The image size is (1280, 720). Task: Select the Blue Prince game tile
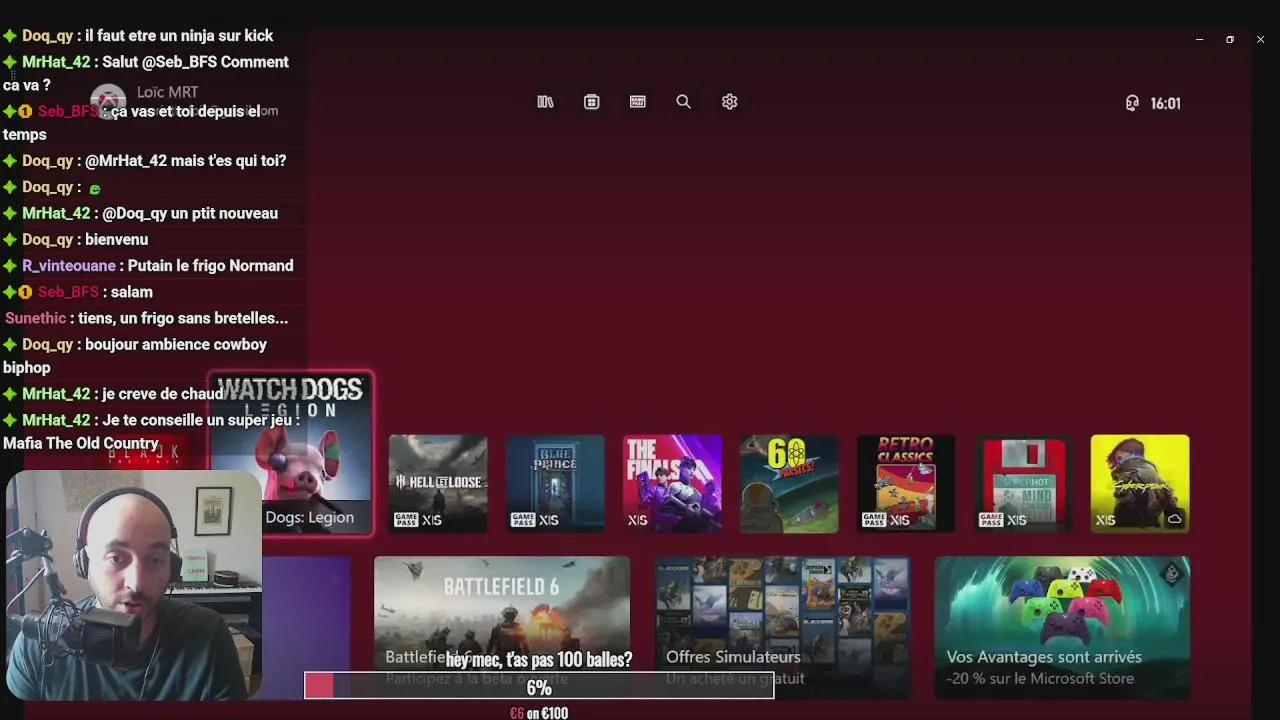click(555, 483)
